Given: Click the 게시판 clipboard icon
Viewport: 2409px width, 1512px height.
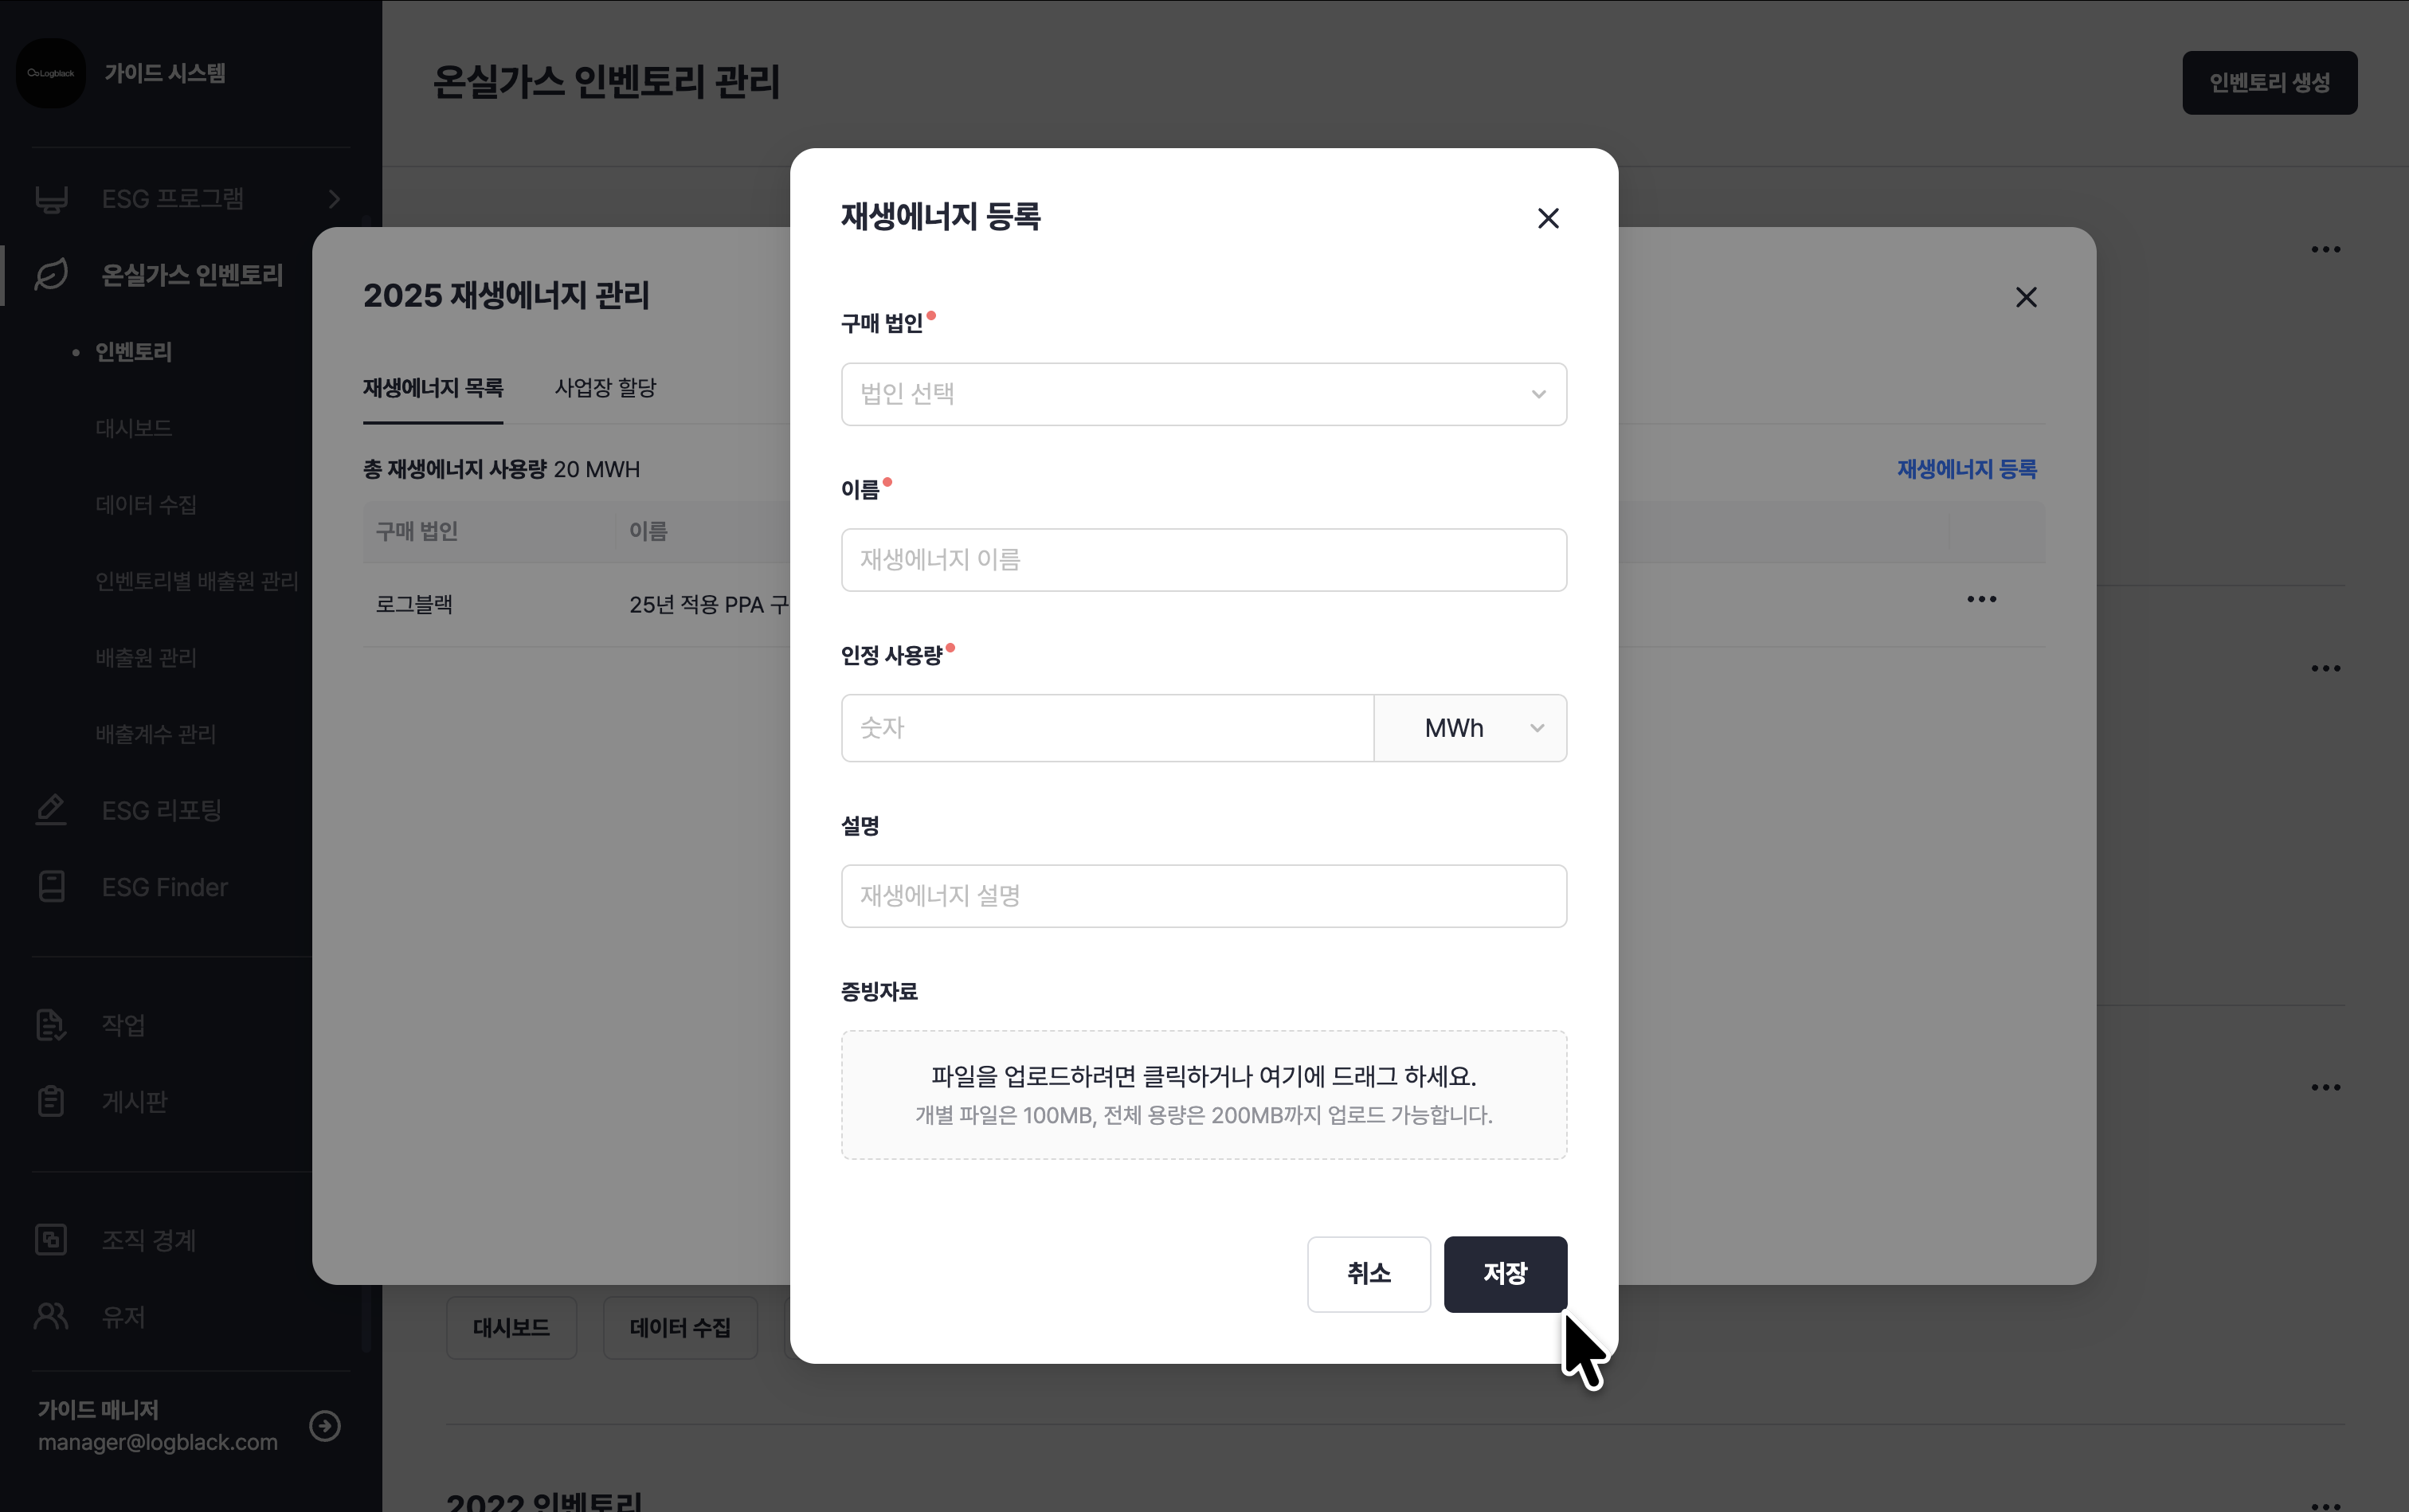Looking at the screenshot, I should point(51,1101).
